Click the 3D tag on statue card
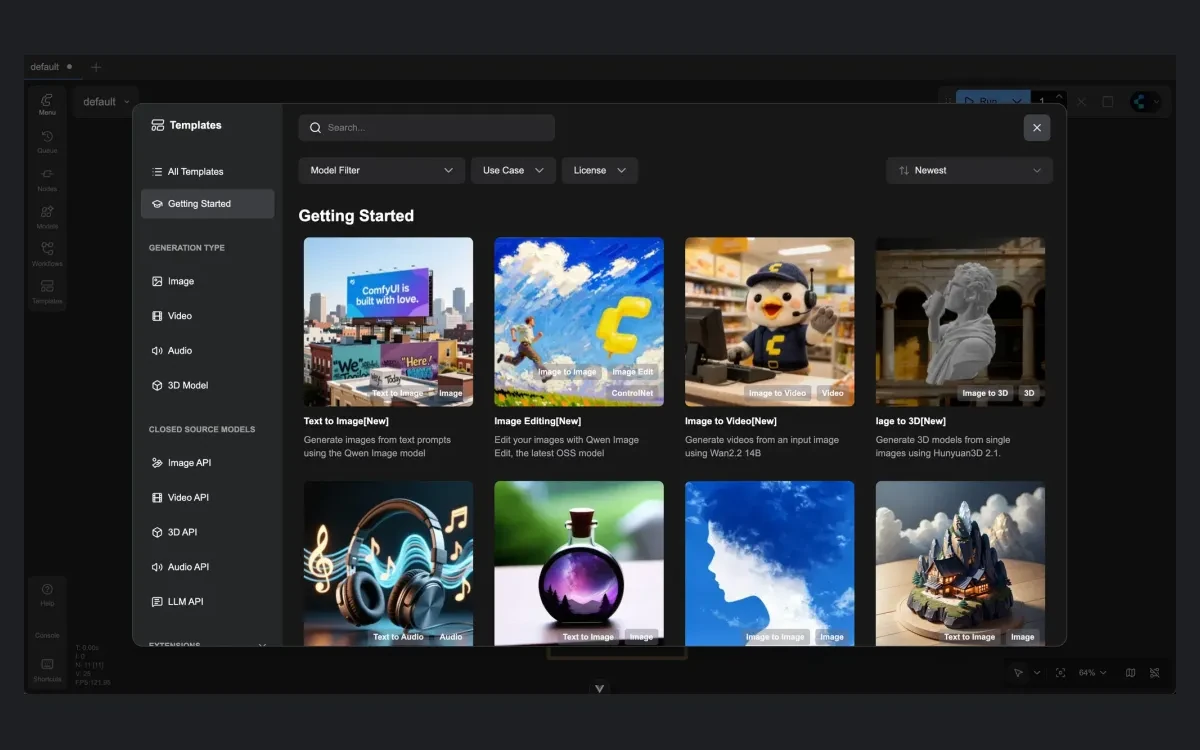The height and width of the screenshot is (750, 1200). click(x=1029, y=393)
